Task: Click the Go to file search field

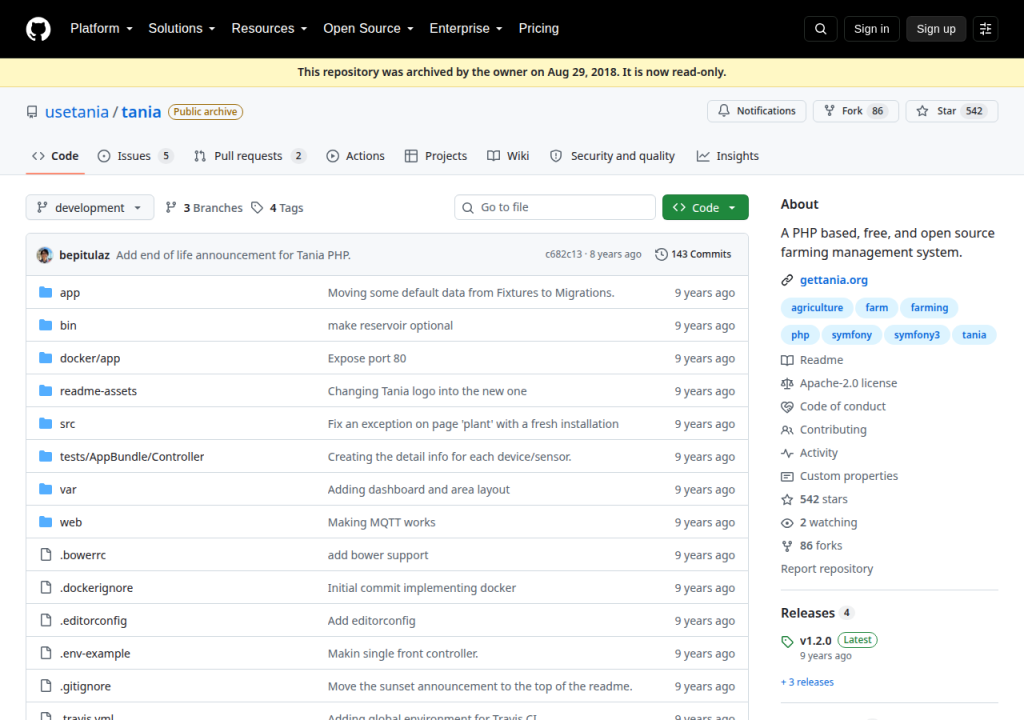Action: [x=554, y=207]
